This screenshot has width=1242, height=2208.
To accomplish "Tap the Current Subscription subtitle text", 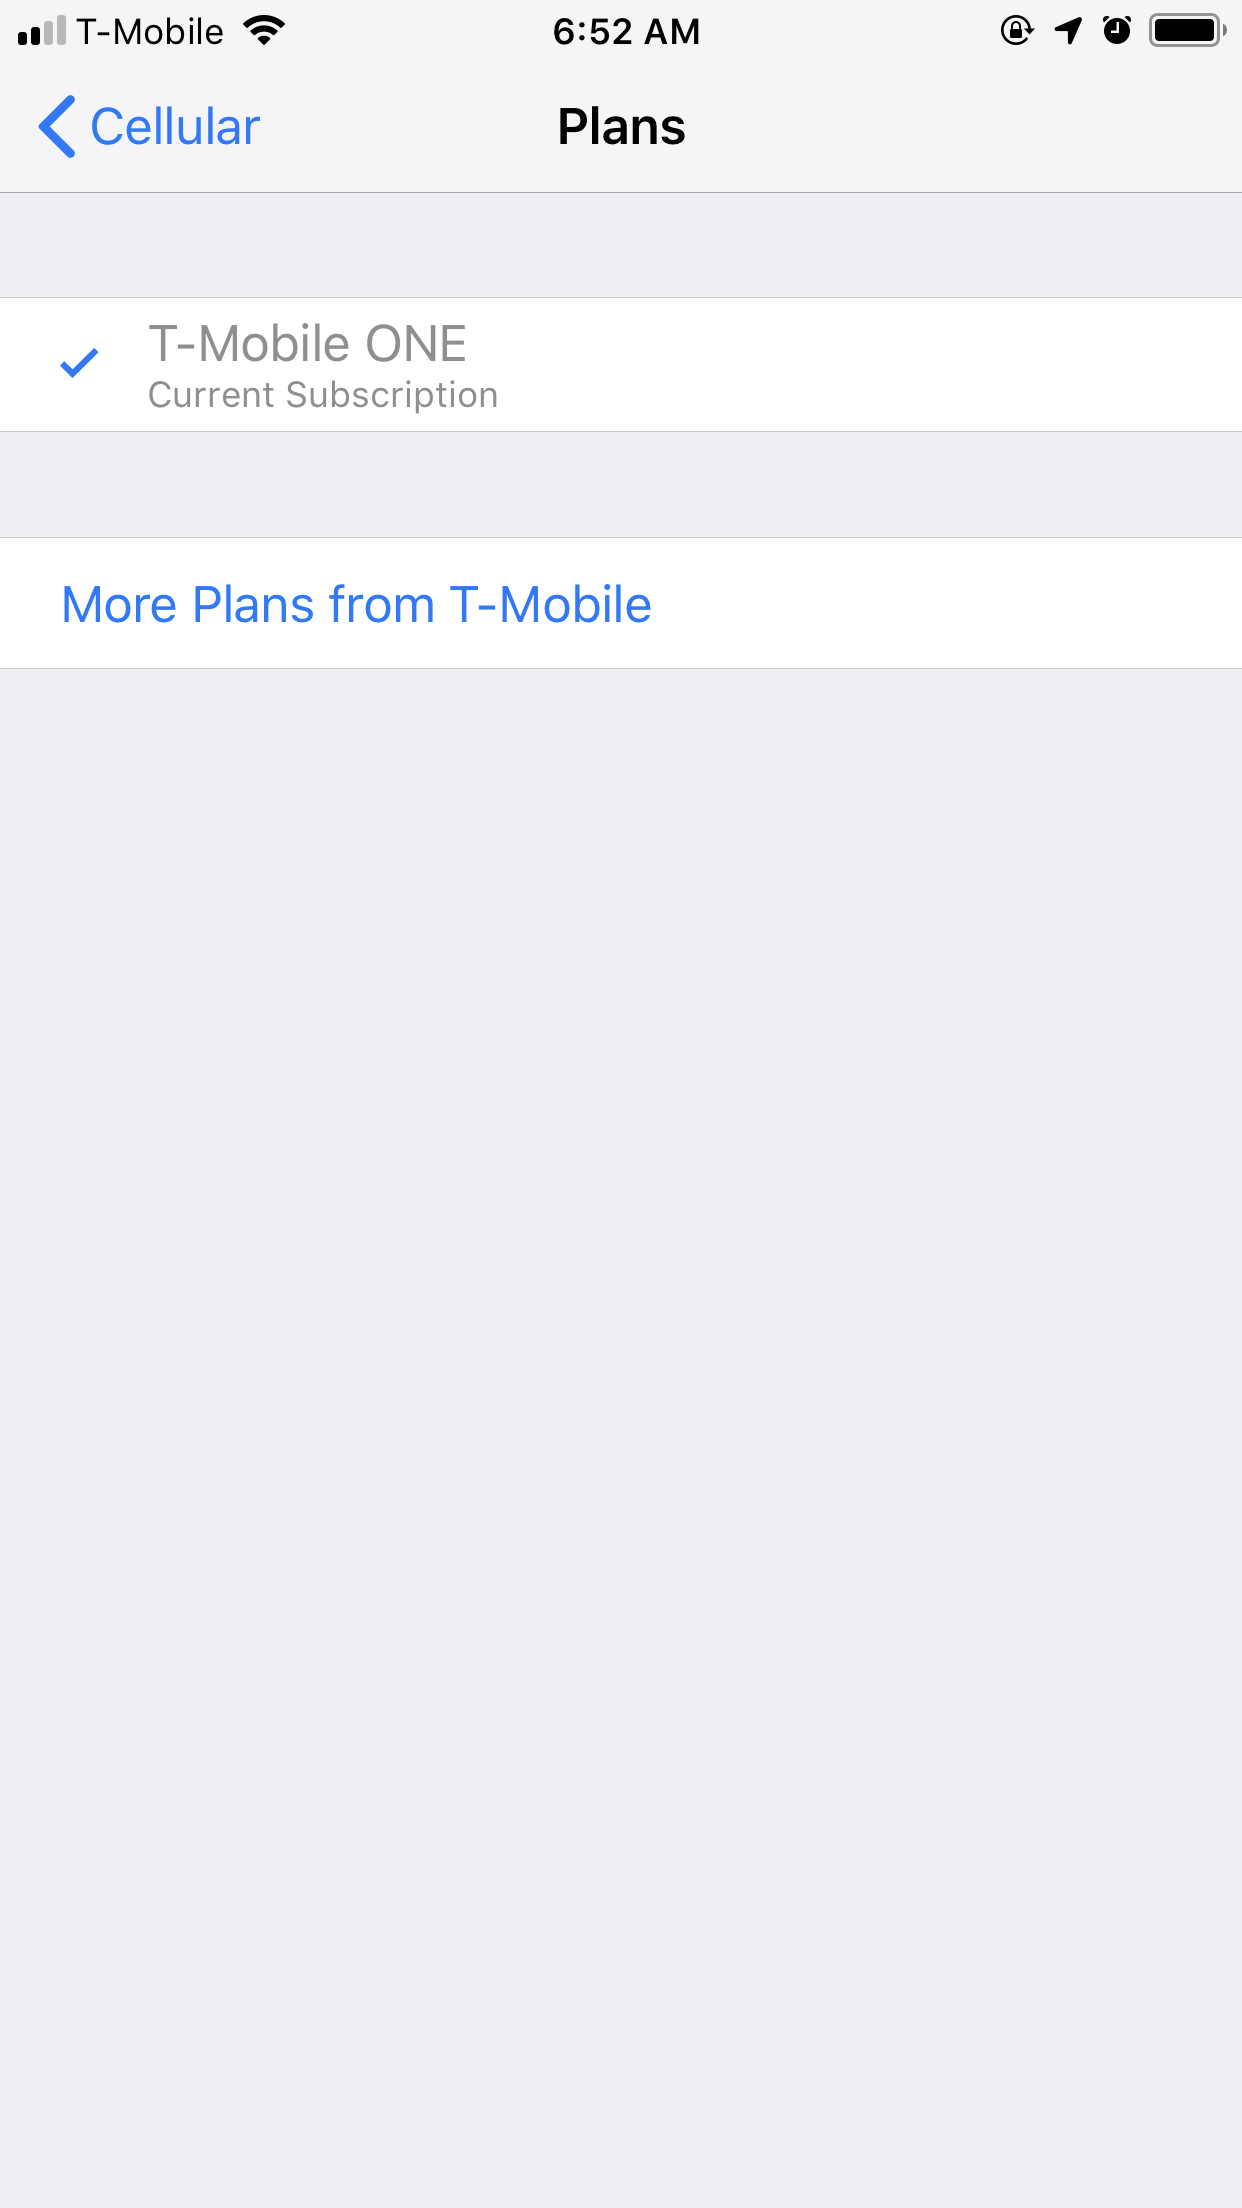I will pos(323,395).
